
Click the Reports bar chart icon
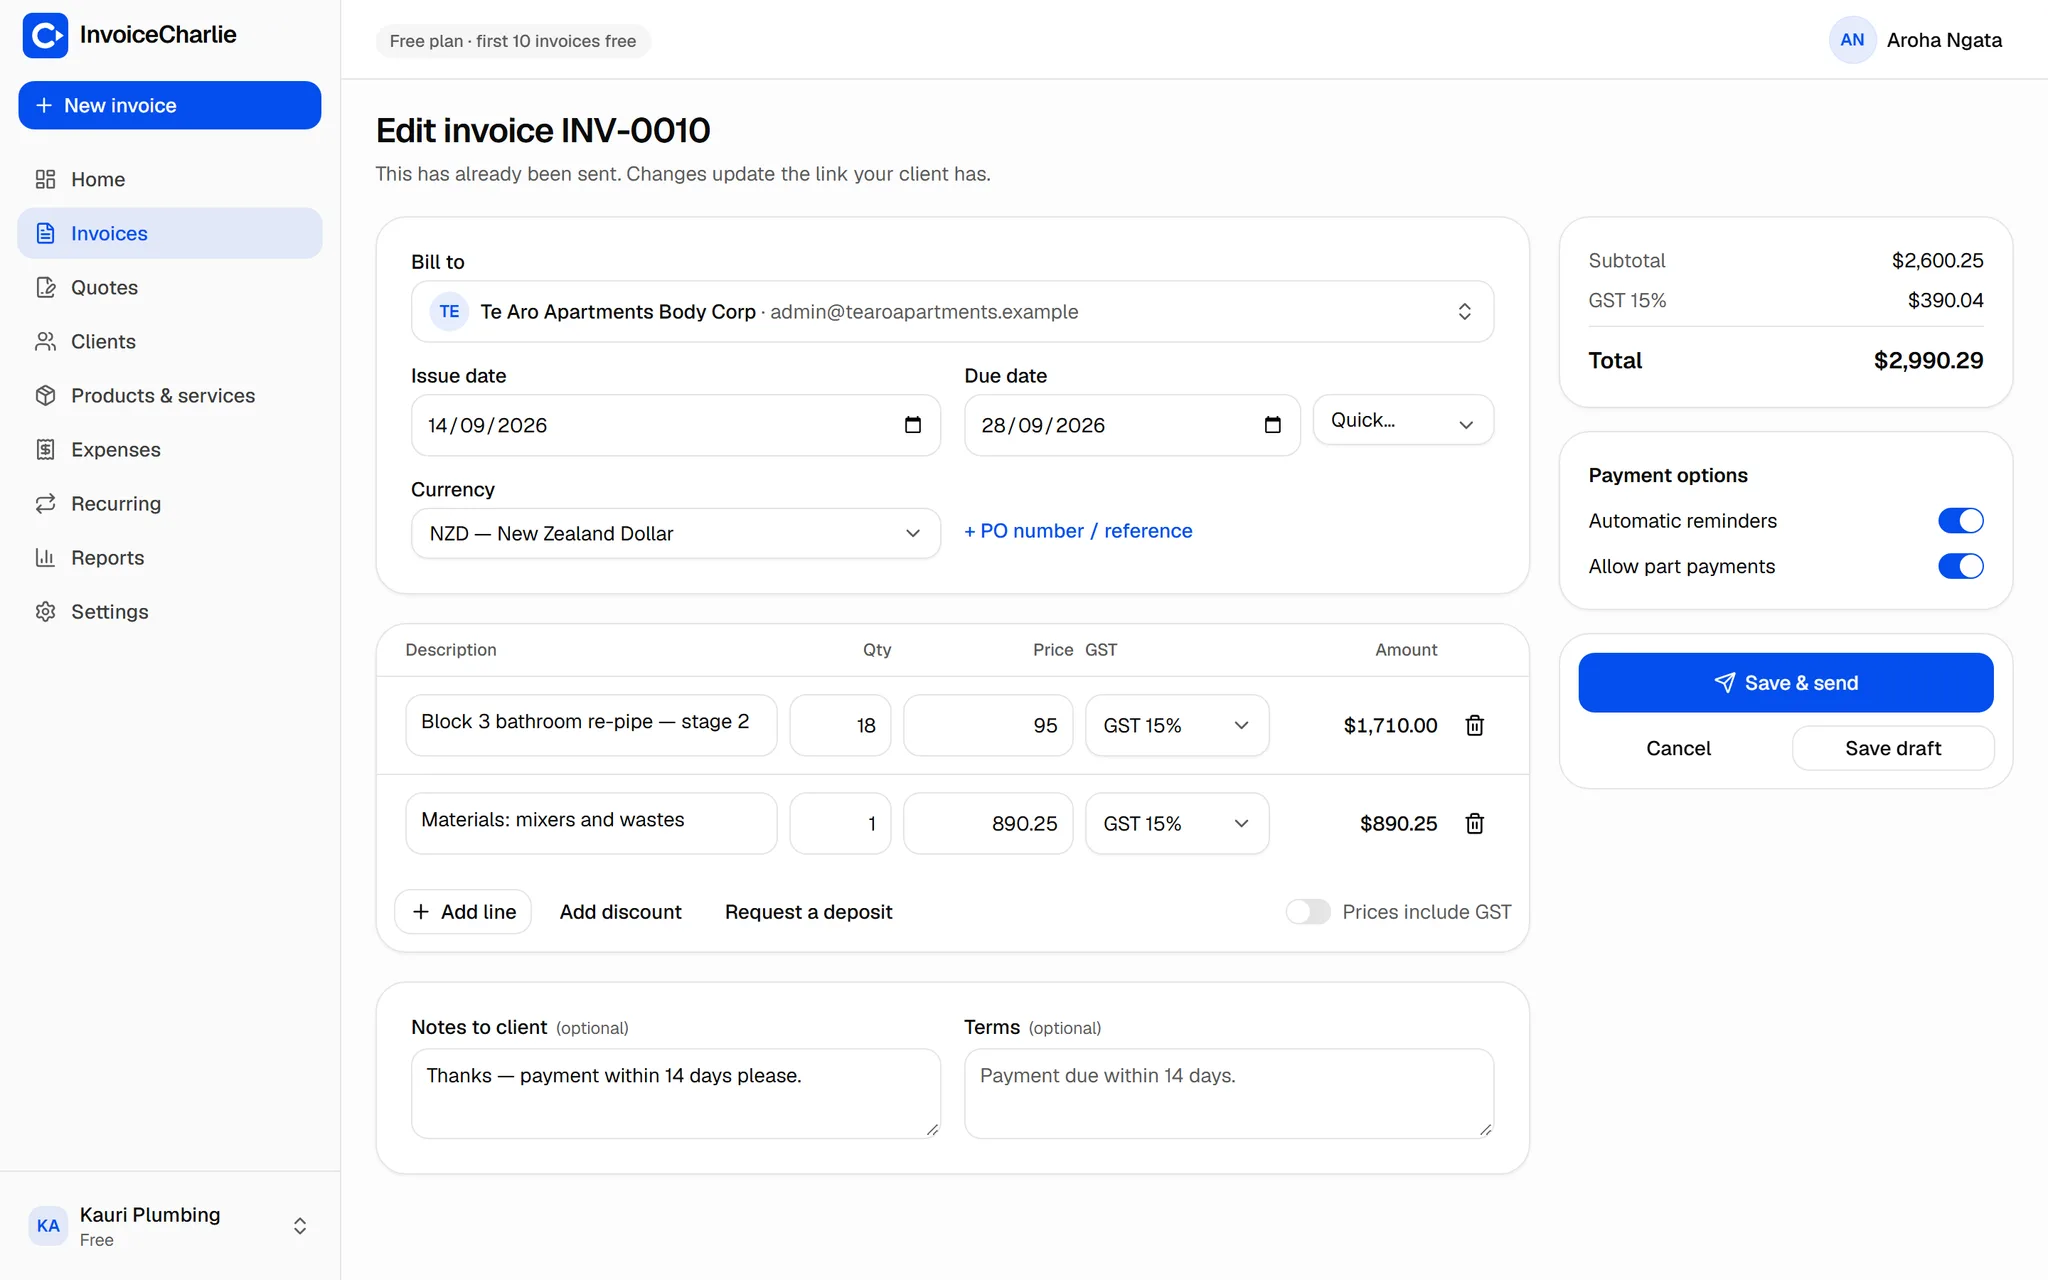point(45,557)
